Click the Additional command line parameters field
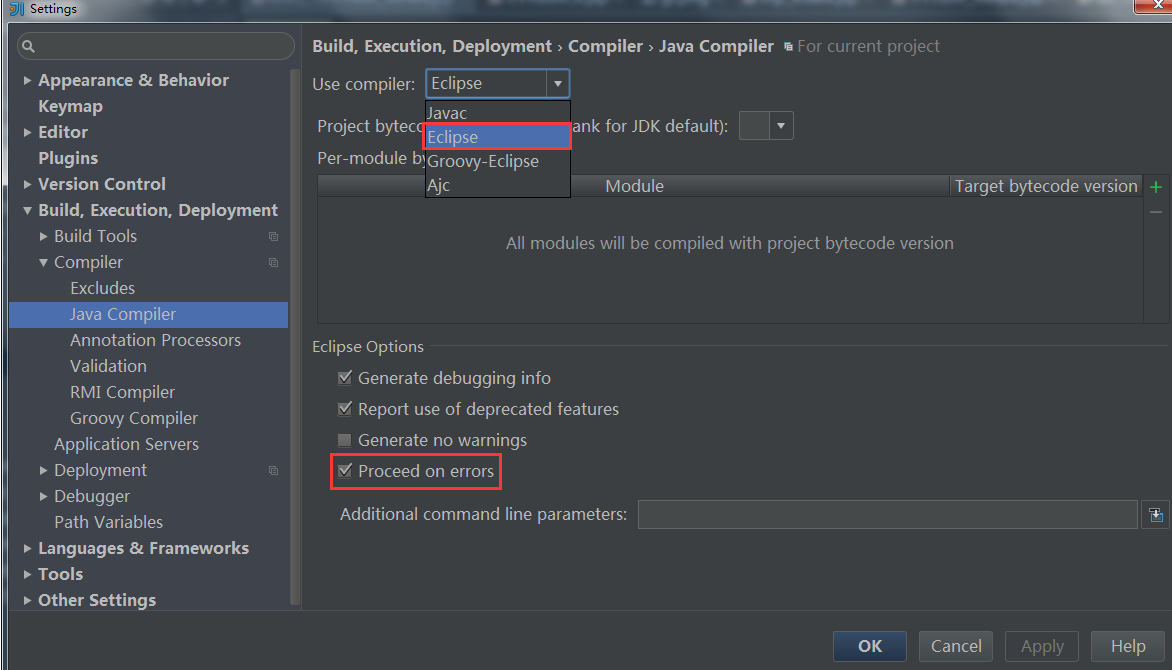The width and height of the screenshot is (1172, 670). pos(887,515)
